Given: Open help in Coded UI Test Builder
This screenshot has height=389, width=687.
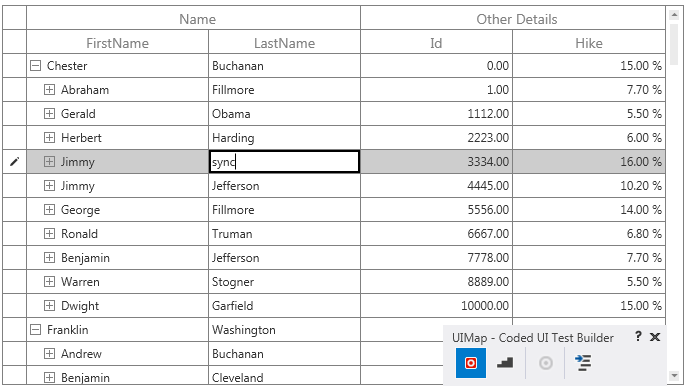Looking at the screenshot, I should click(638, 336).
